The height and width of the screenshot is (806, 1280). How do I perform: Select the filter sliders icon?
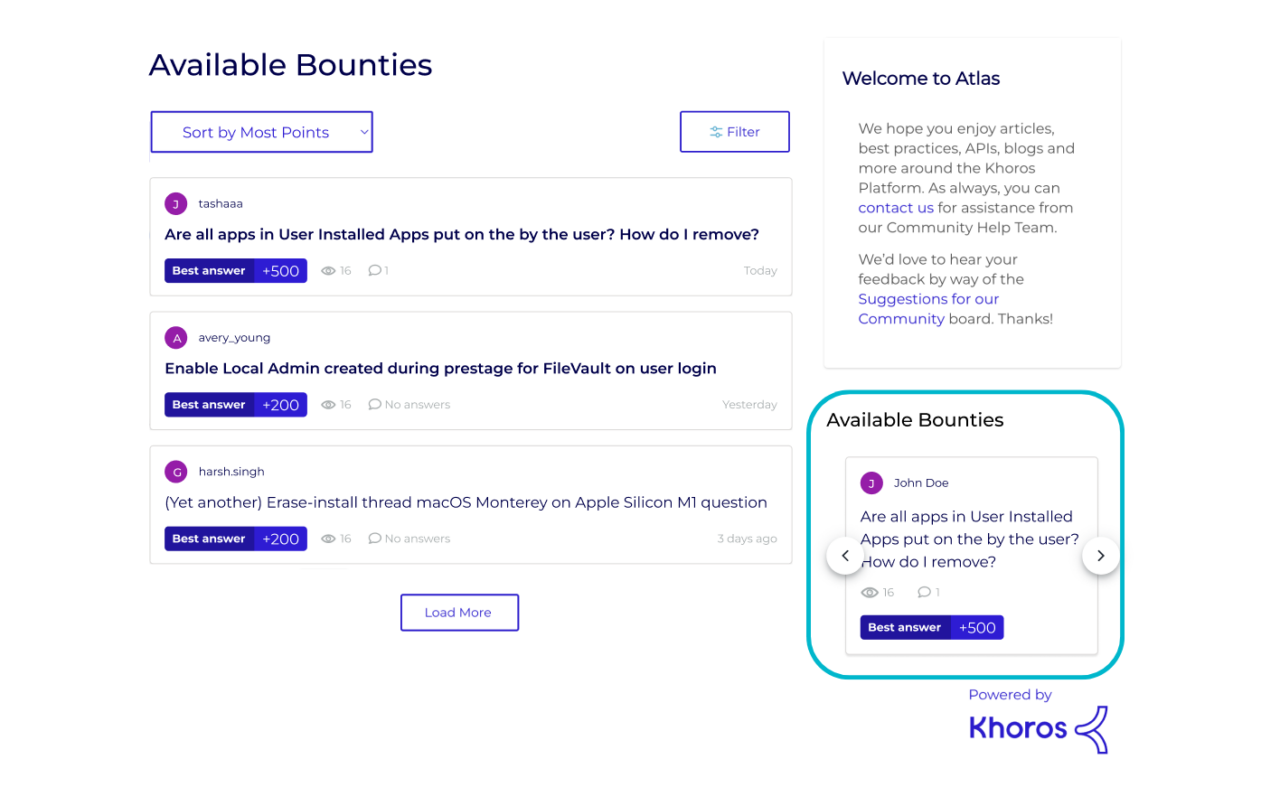point(716,131)
